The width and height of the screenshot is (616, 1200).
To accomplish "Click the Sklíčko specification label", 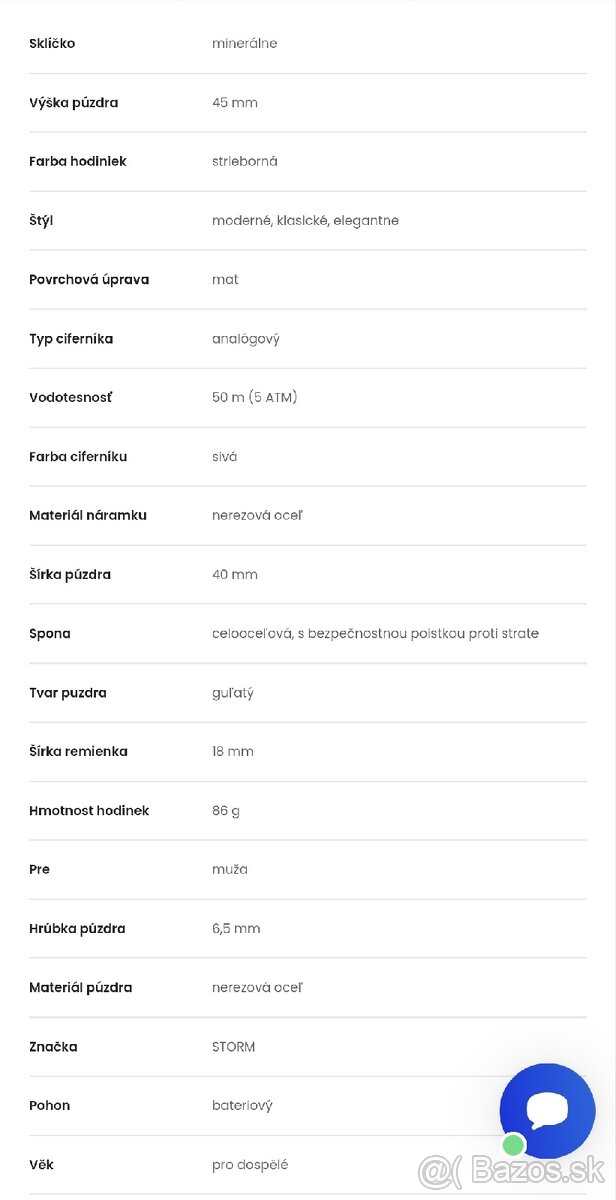I will (x=52, y=44).
